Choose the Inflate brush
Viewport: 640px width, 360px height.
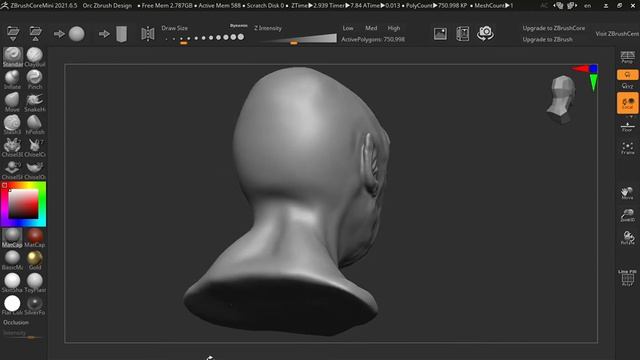(12, 79)
